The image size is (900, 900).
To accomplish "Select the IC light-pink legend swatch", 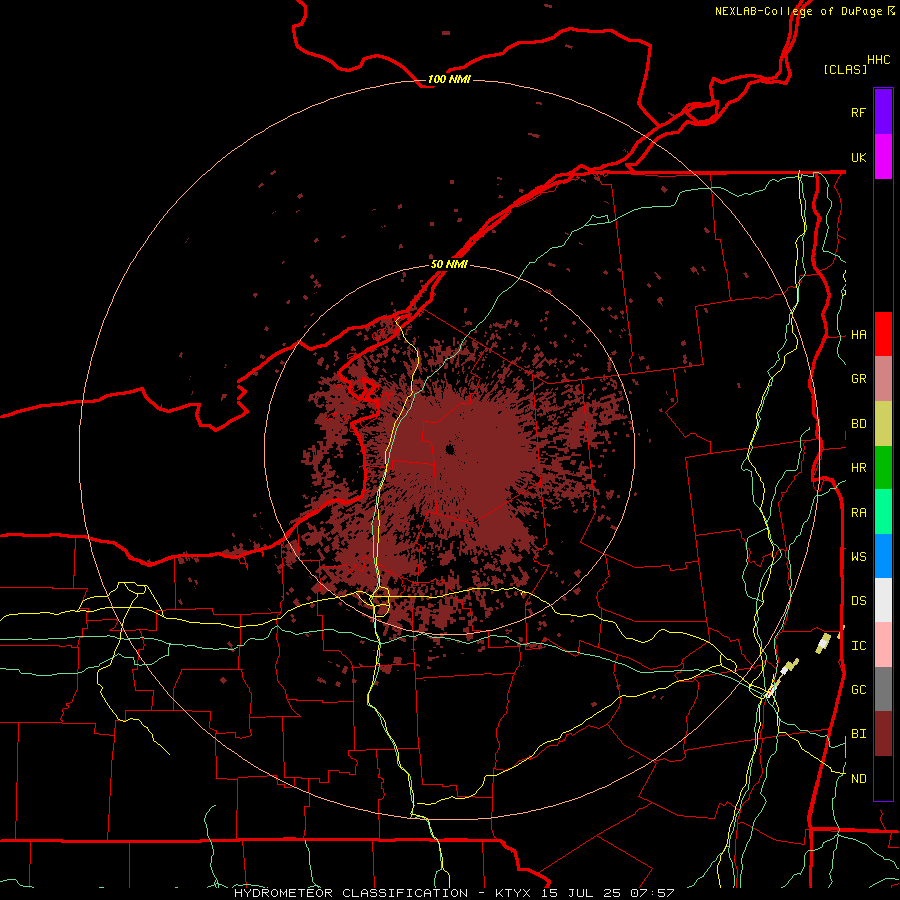I will coord(883,645).
